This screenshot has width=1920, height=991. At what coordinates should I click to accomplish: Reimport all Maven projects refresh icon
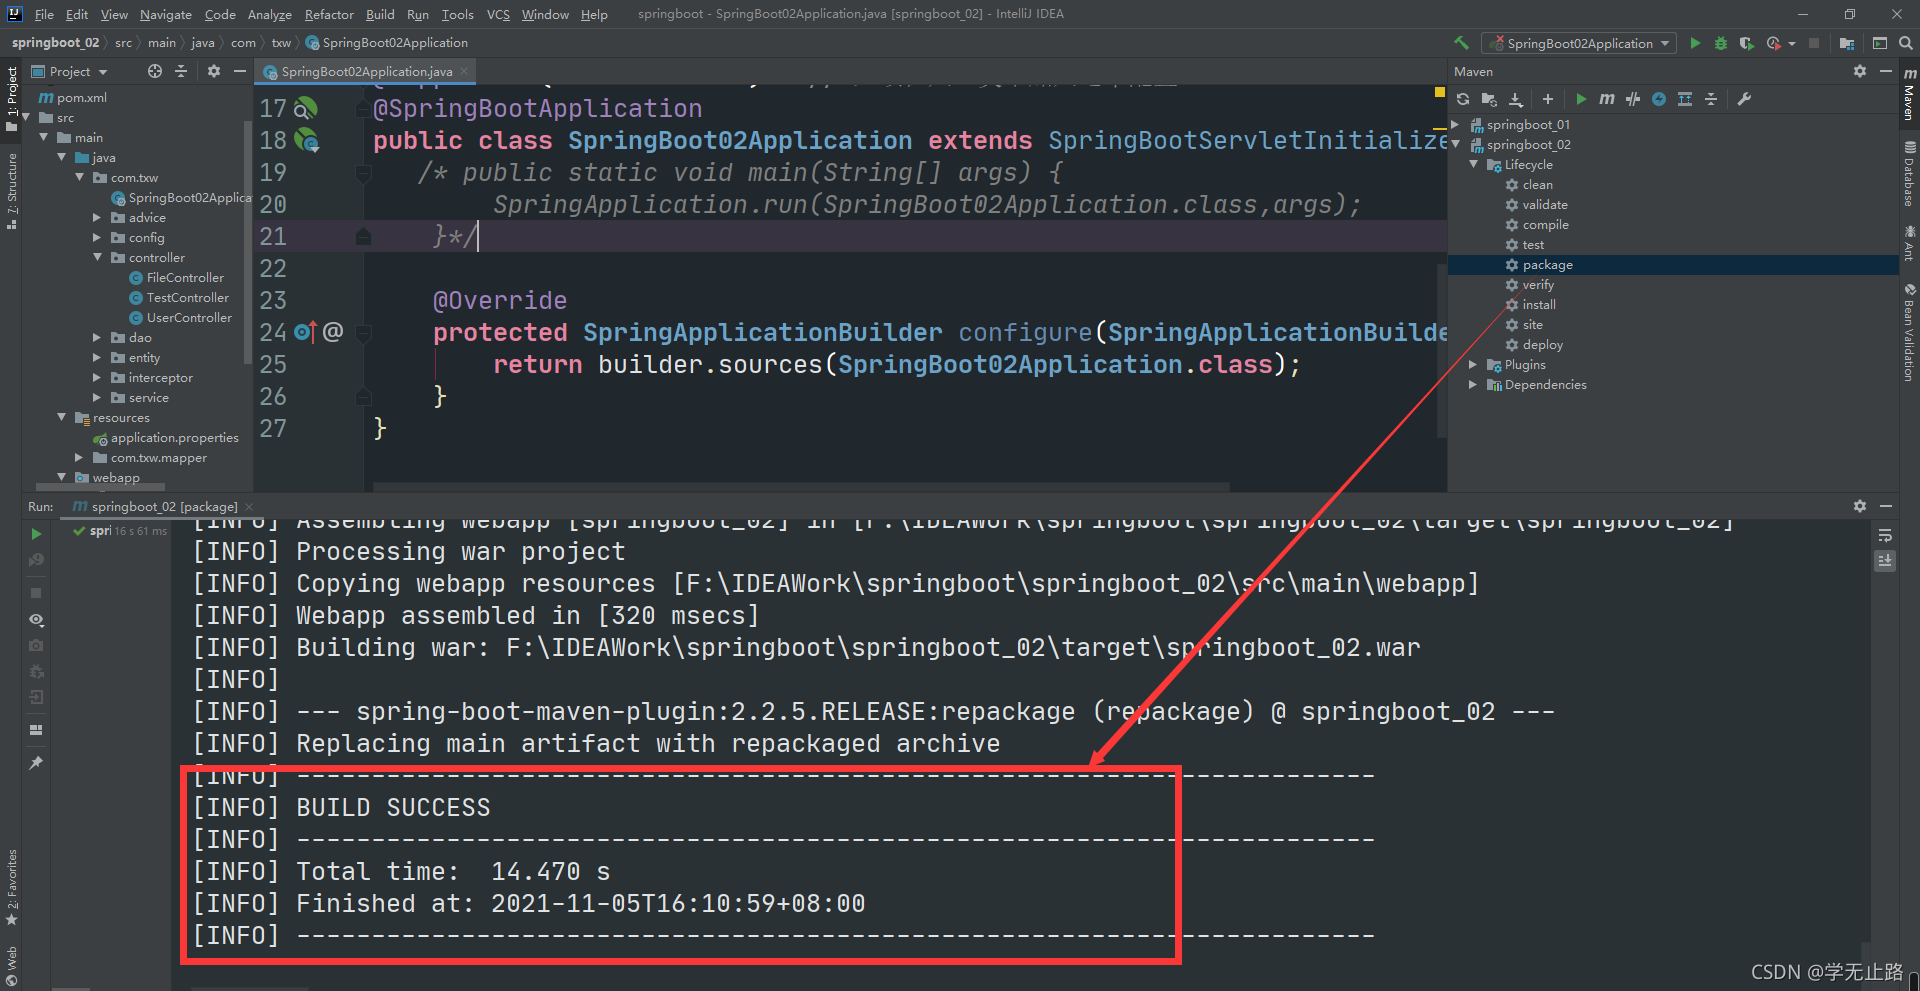click(1463, 99)
